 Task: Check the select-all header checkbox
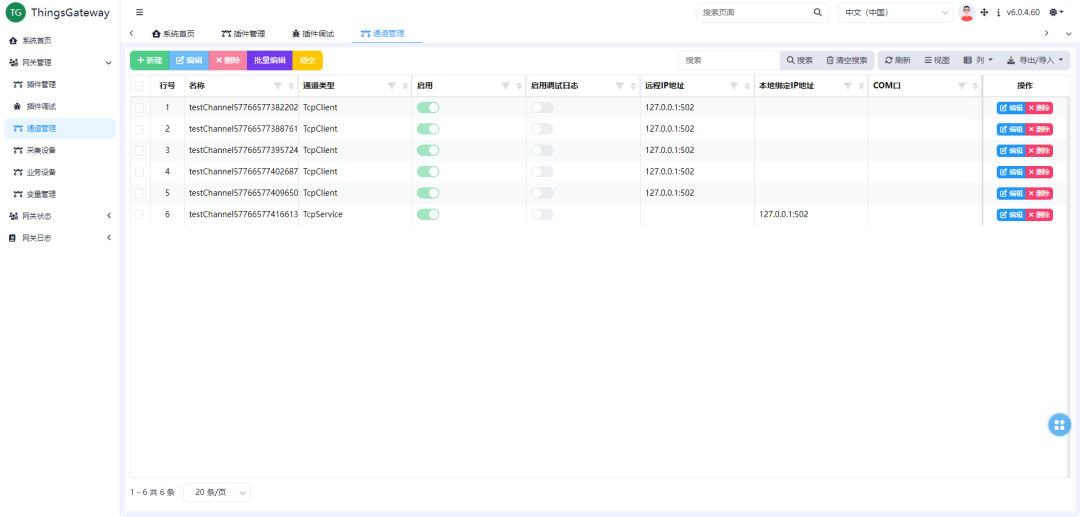[140, 86]
